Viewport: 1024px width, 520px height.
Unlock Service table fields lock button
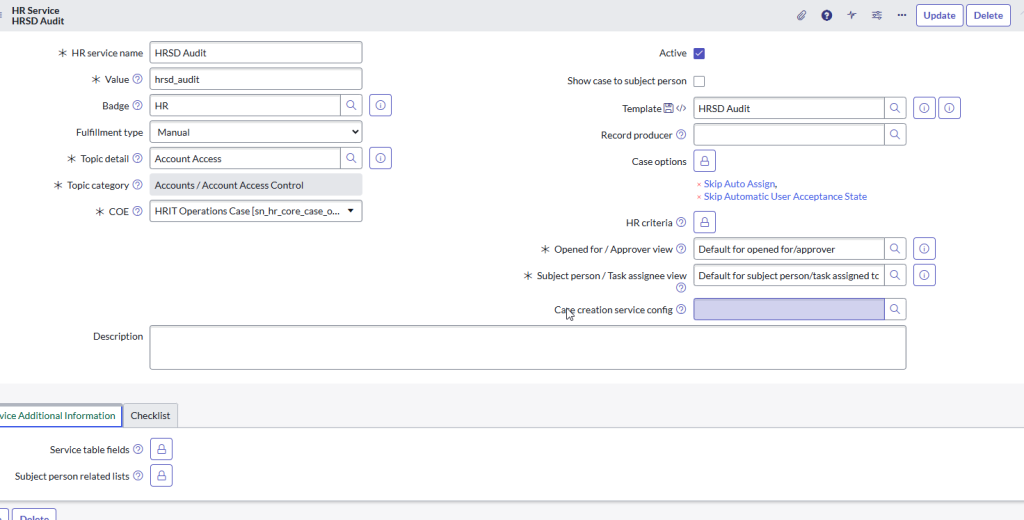[x=161, y=450]
